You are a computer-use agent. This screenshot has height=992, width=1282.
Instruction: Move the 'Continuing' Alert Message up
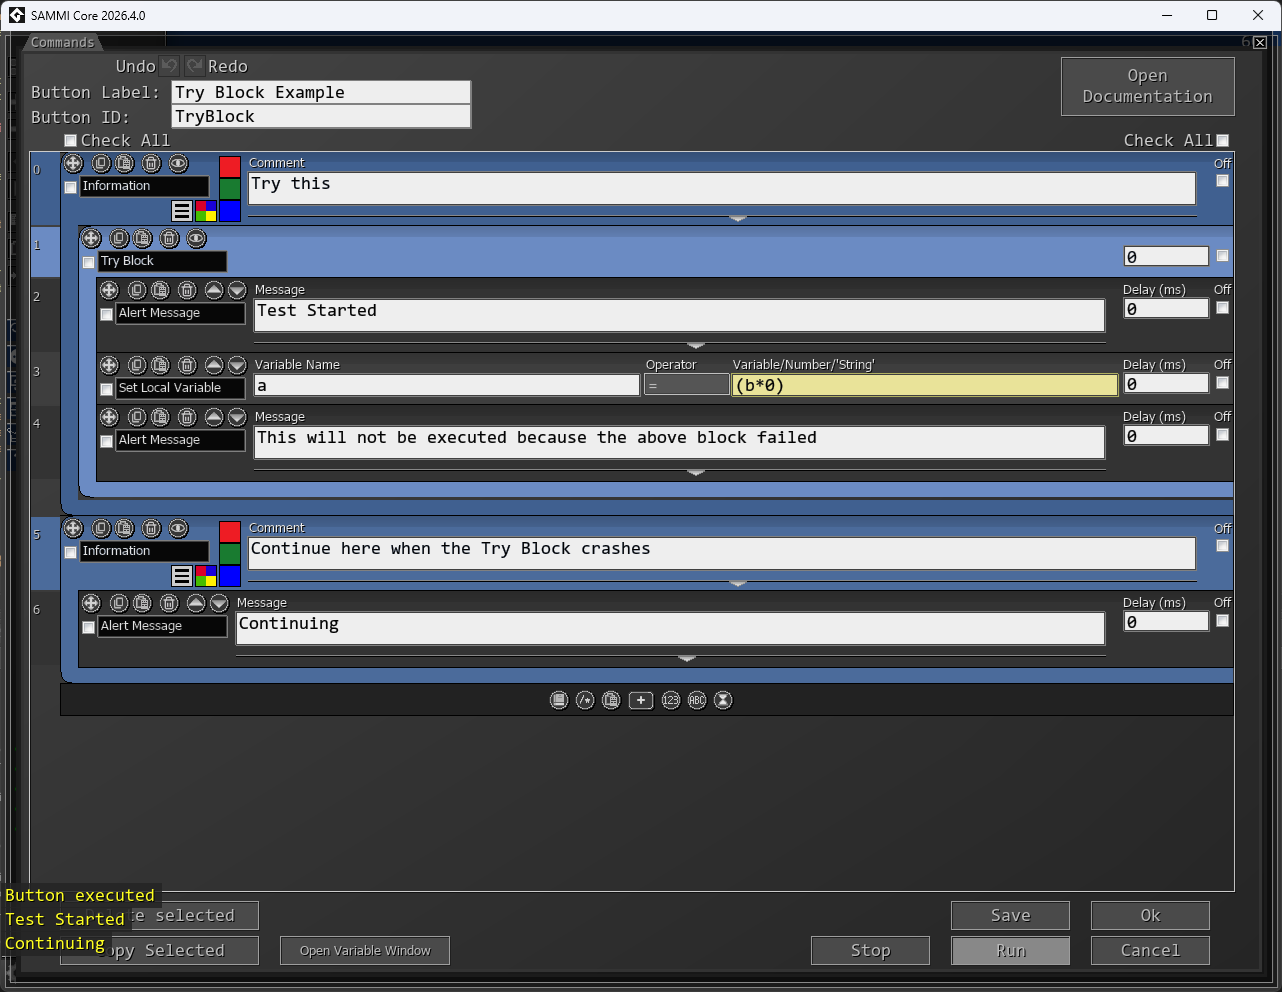[196, 603]
